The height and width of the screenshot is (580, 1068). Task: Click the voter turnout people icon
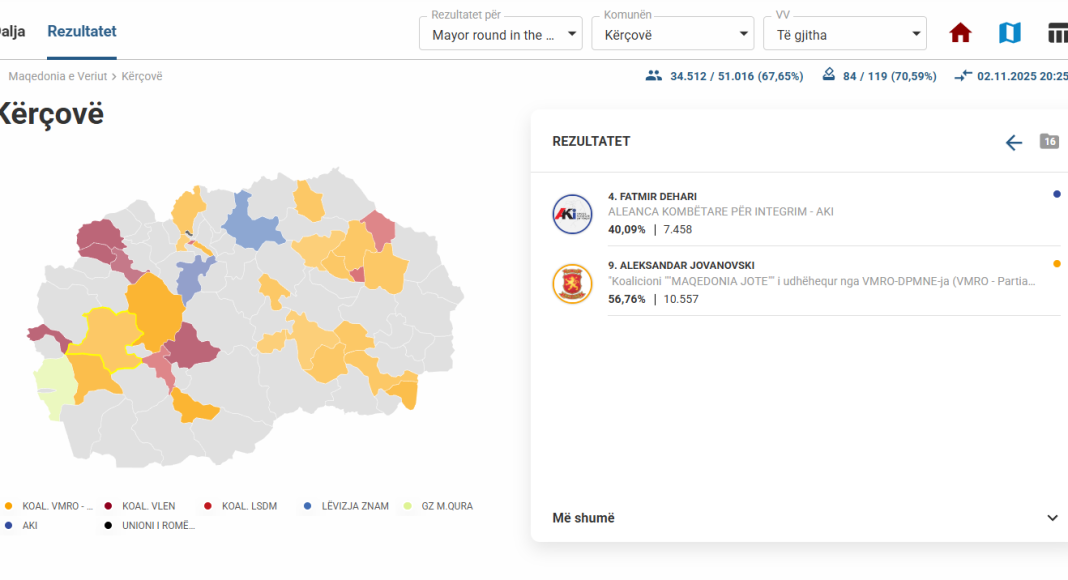[x=654, y=75]
